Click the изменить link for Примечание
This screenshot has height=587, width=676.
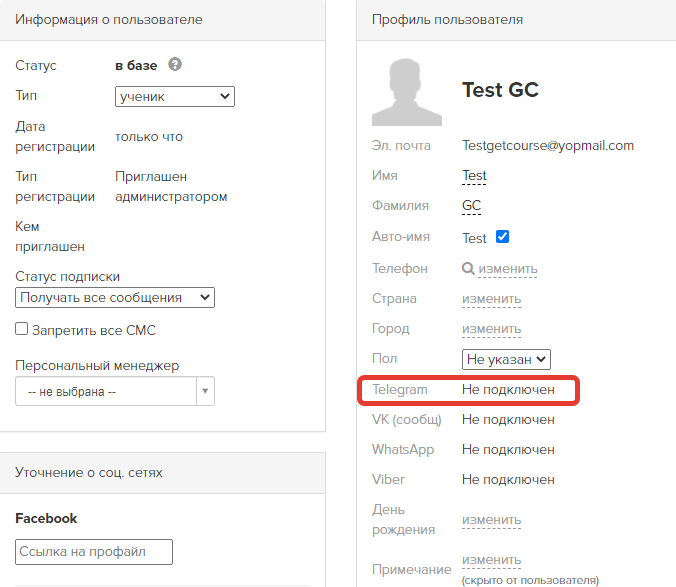491,560
